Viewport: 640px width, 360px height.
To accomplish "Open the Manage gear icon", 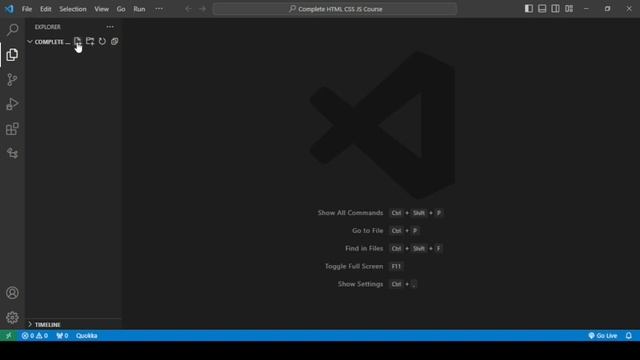I will point(12,317).
